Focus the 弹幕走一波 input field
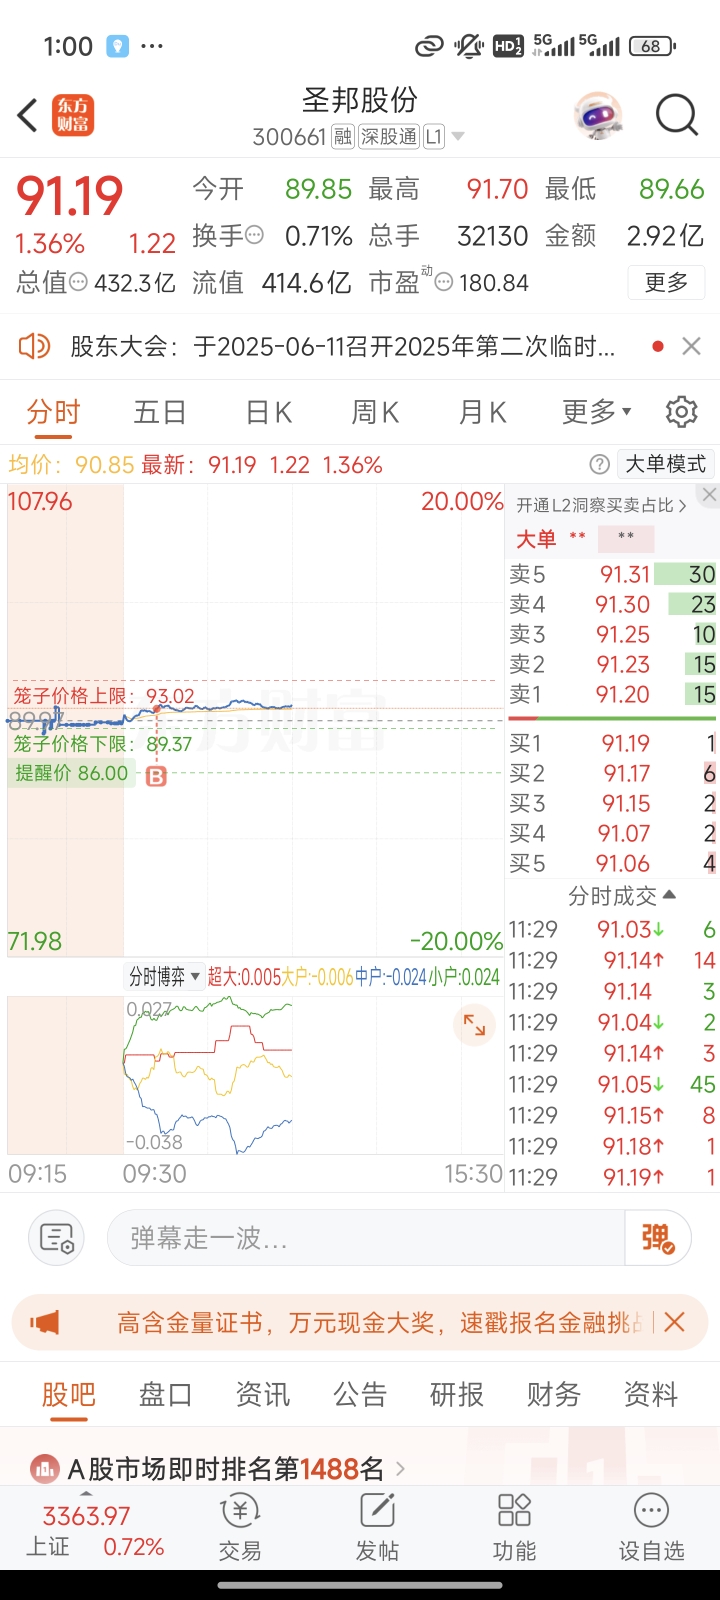 (x=366, y=1238)
